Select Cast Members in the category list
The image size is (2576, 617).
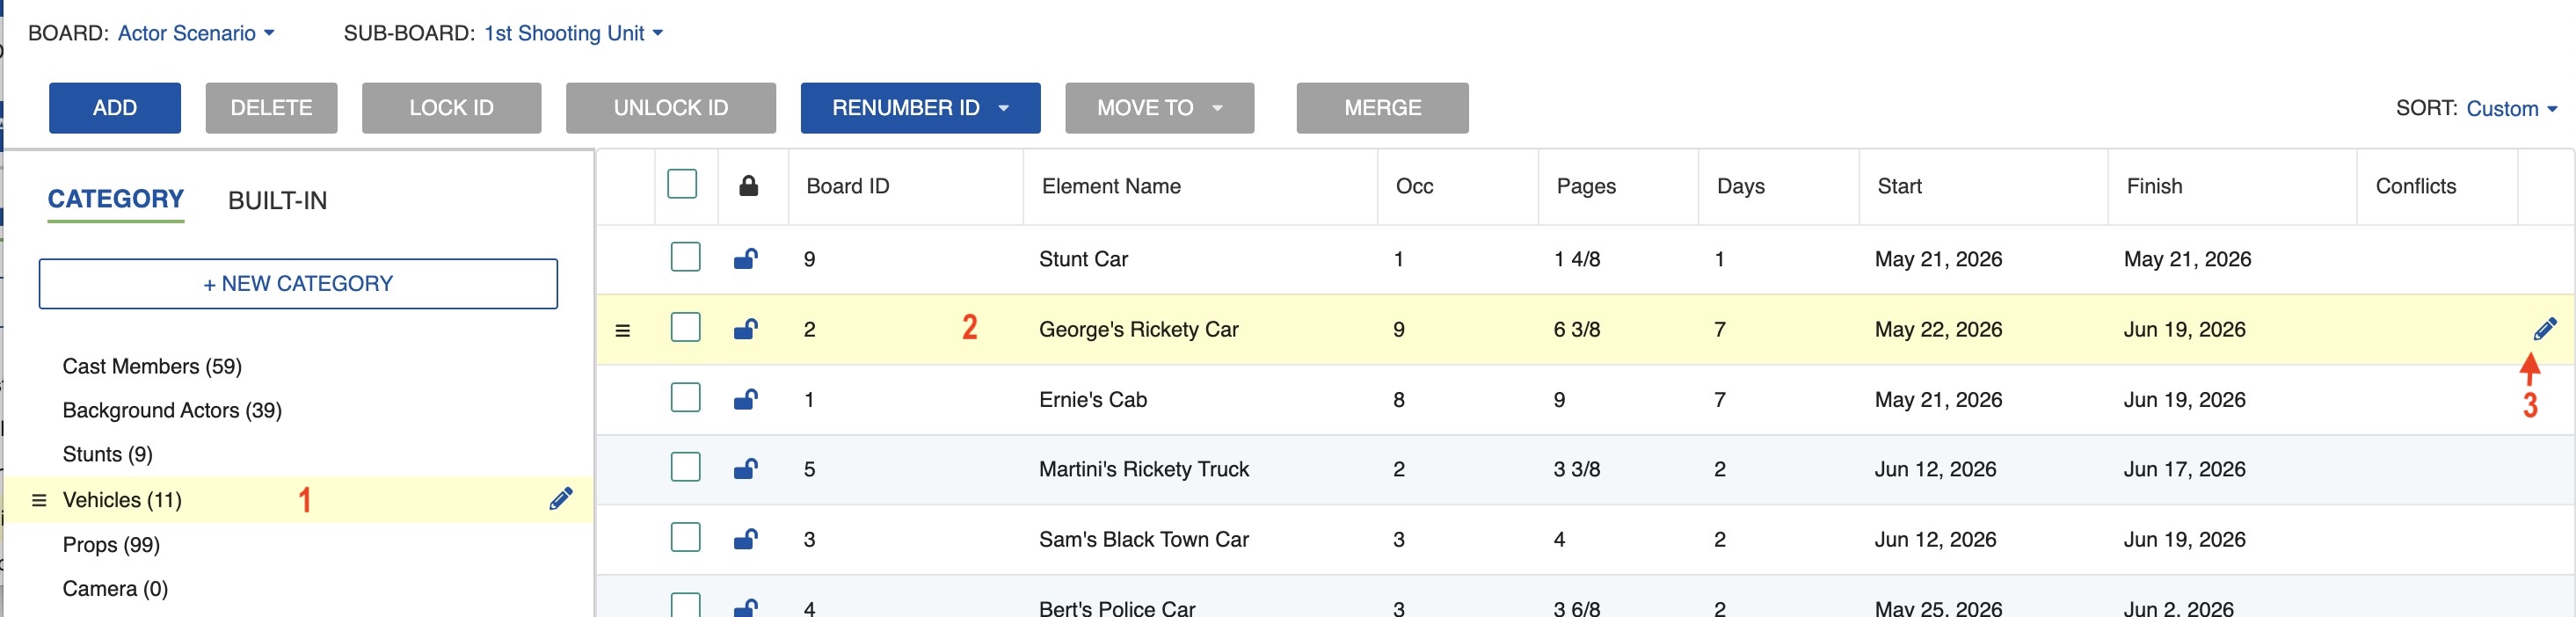coord(152,366)
